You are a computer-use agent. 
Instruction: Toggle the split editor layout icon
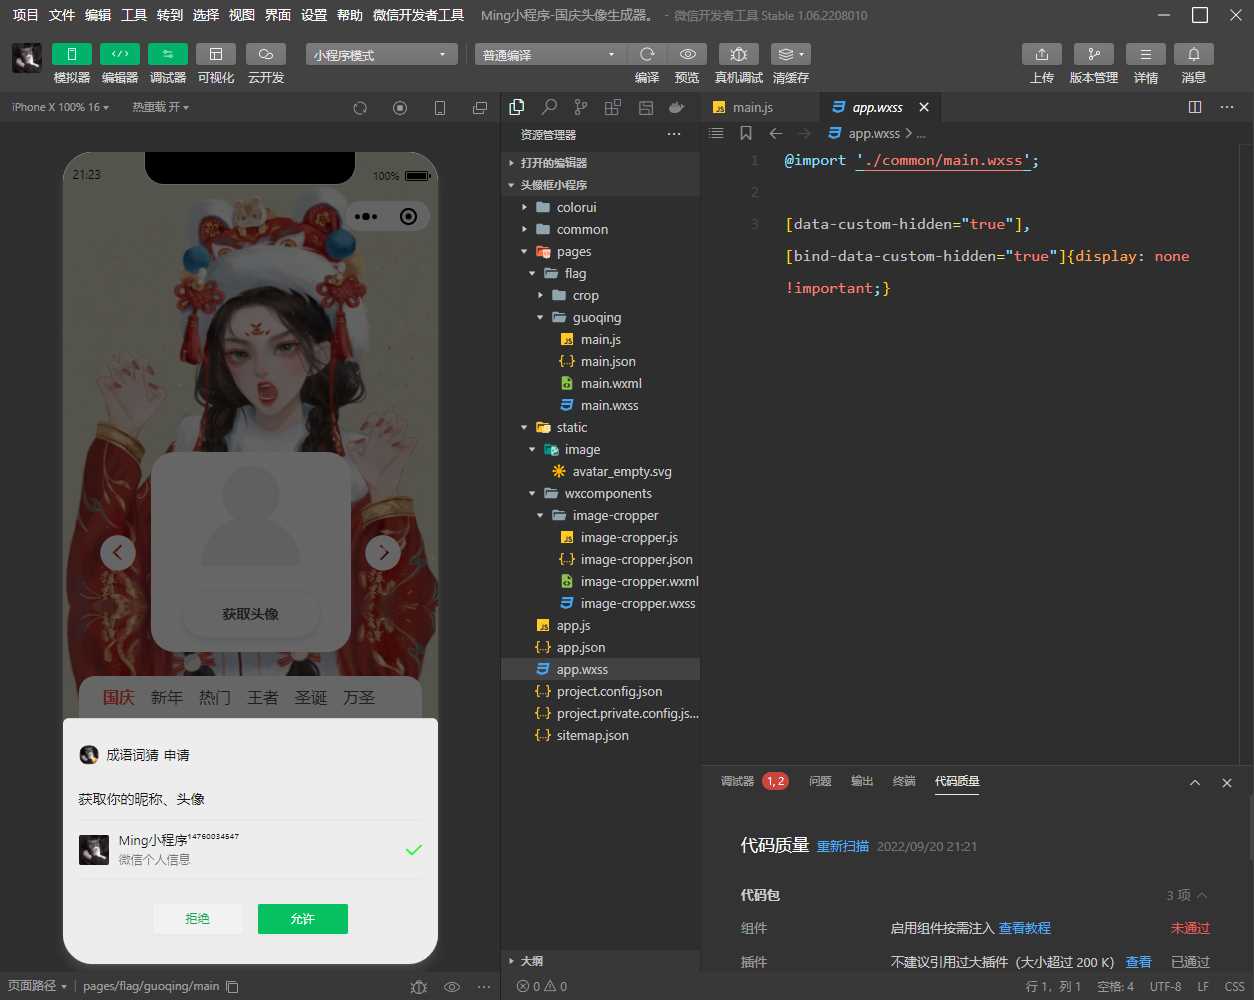pyautogui.click(x=1195, y=107)
